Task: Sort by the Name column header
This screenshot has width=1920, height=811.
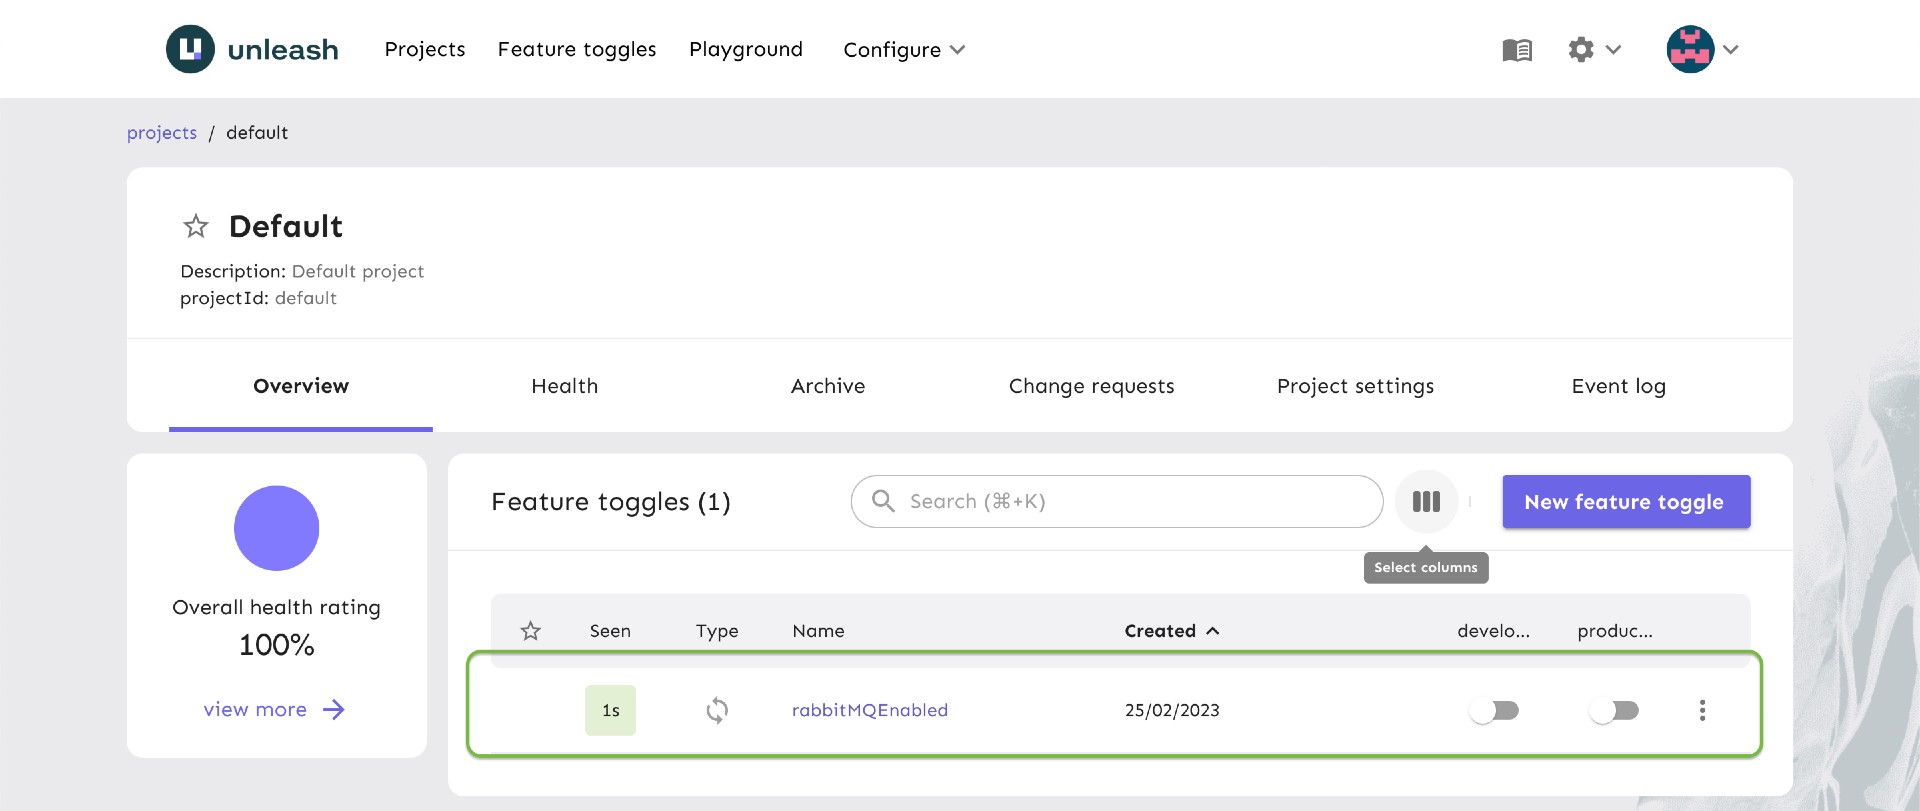Action: [x=818, y=631]
